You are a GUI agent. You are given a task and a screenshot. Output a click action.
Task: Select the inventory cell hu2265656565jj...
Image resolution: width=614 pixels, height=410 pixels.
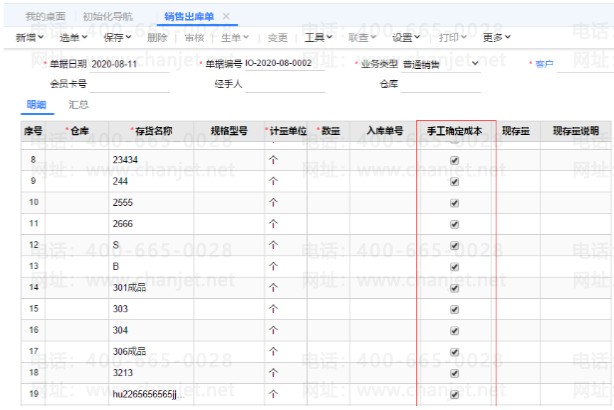point(151,394)
